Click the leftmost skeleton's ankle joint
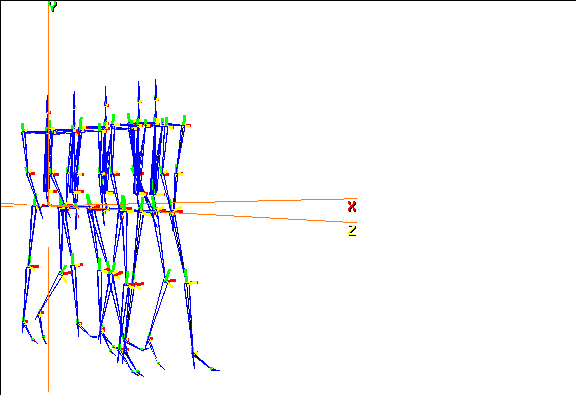Image resolution: width=576 pixels, height=395 pixels. pyautogui.click(x=25, y=322)
